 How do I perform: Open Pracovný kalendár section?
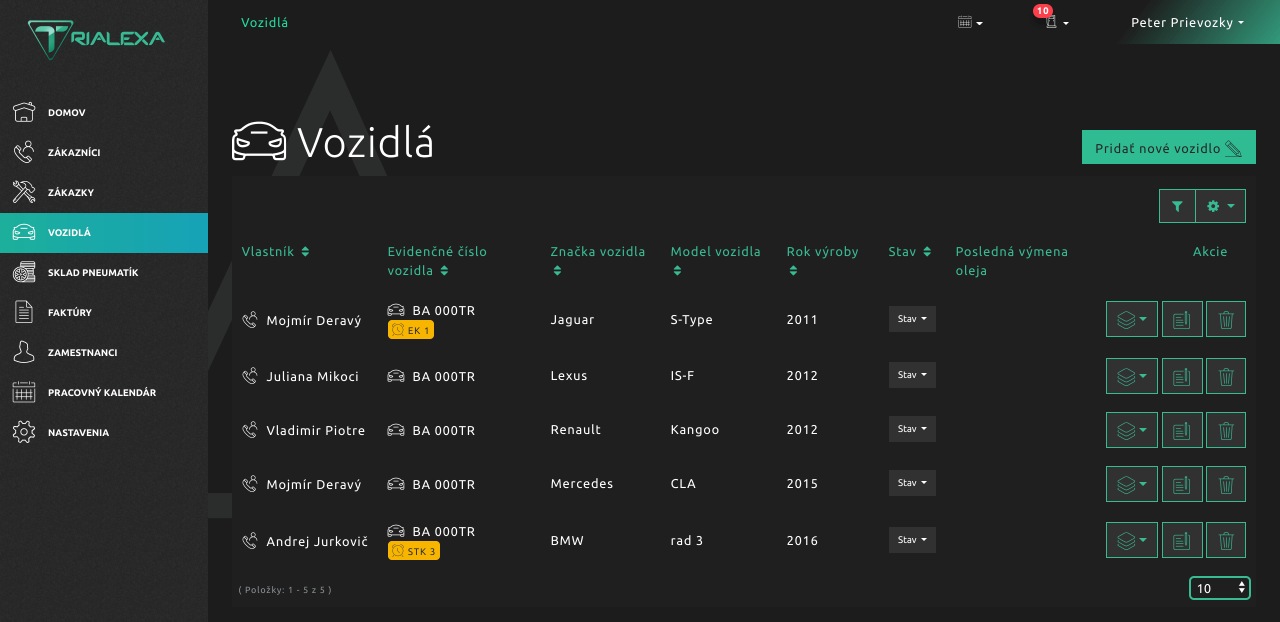click(x=104, y=392)
